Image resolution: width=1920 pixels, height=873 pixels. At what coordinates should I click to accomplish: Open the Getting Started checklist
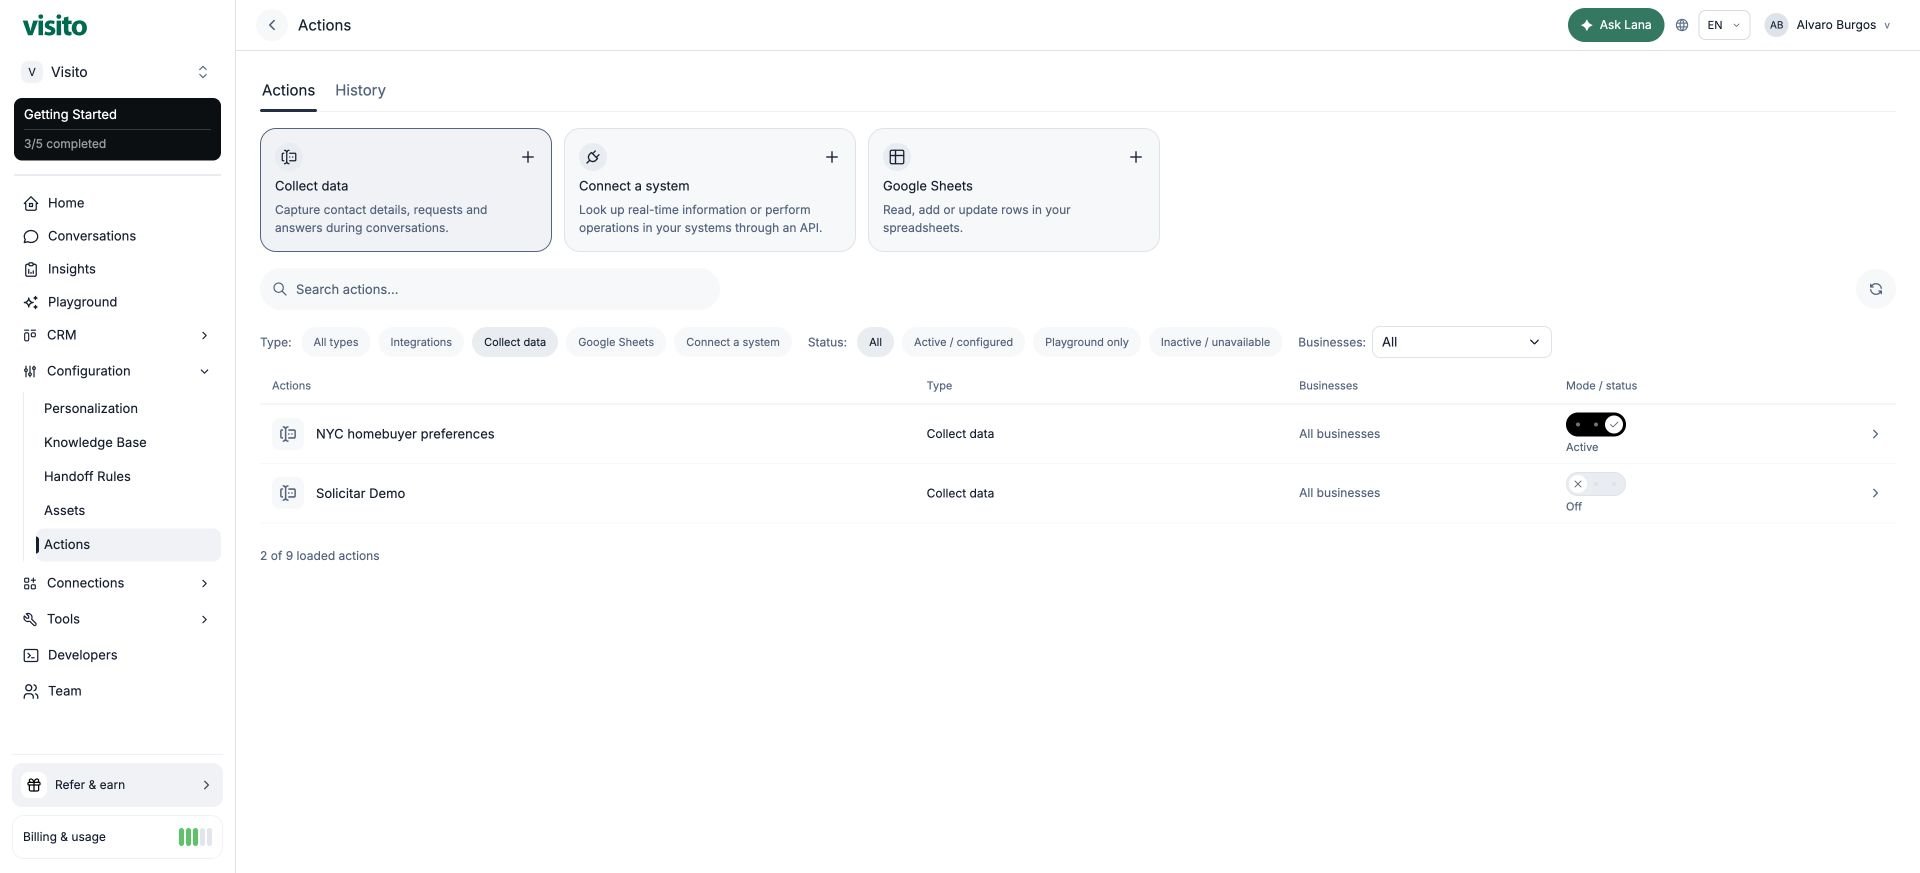tap(117, 129)
